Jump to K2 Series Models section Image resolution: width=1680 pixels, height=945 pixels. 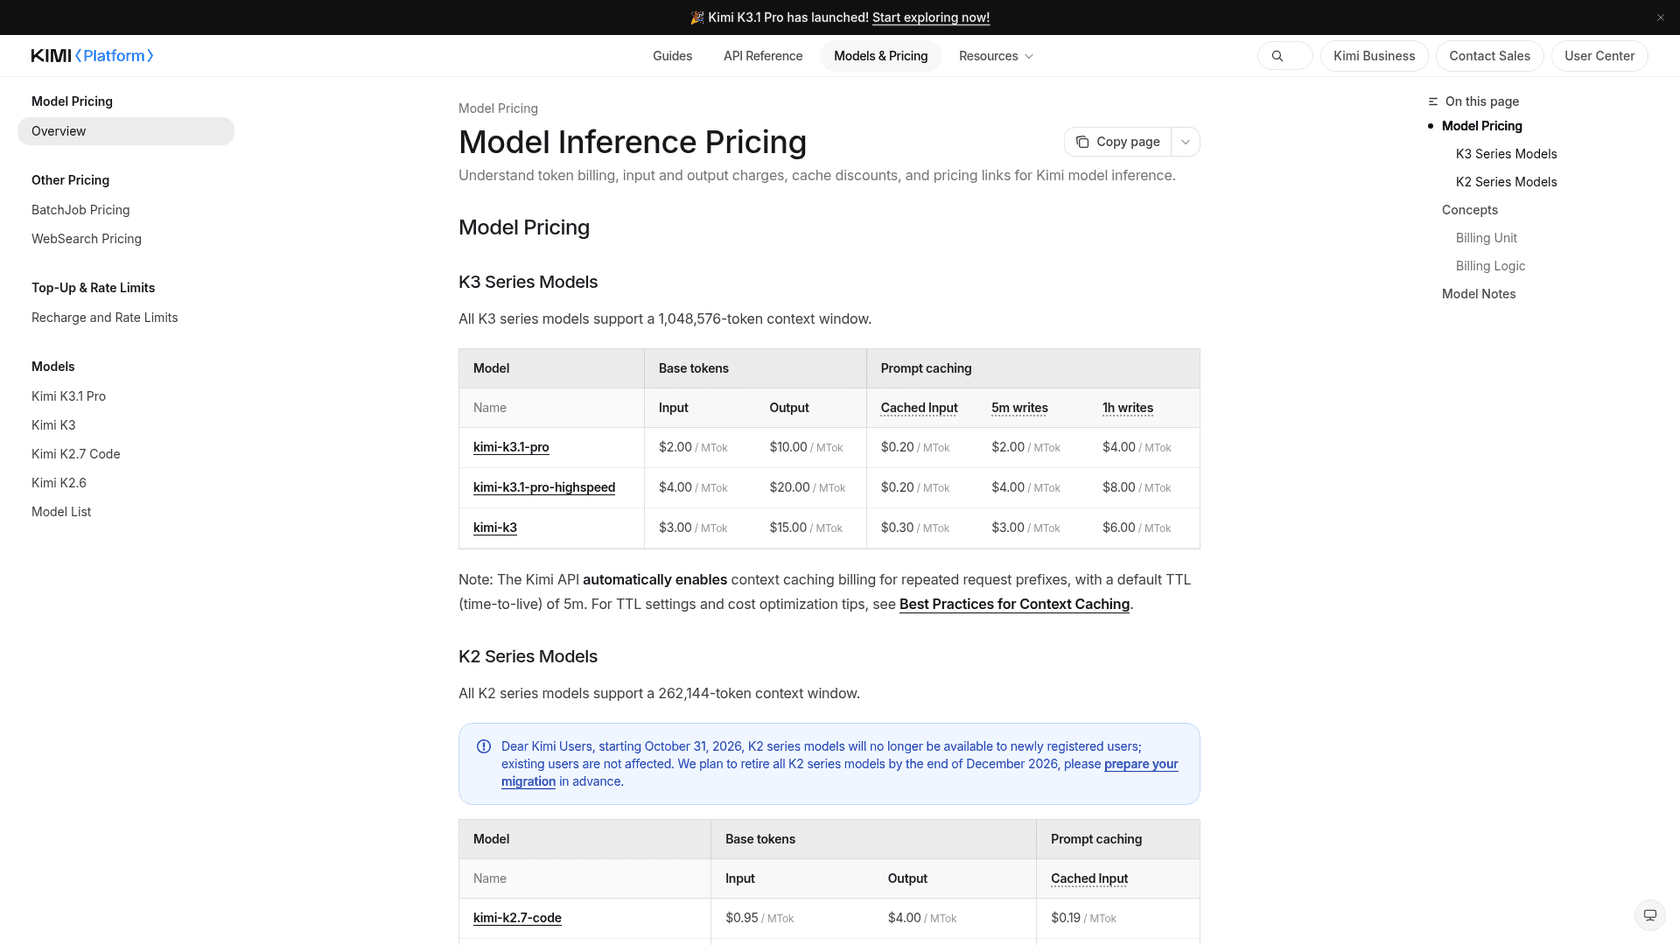point(1506,182)
